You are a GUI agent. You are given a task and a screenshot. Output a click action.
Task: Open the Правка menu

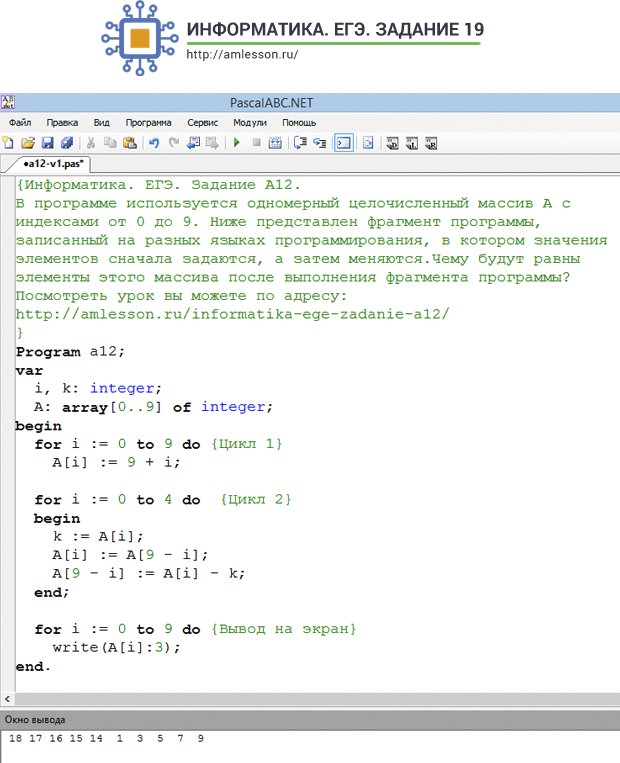tap(62, 123)
